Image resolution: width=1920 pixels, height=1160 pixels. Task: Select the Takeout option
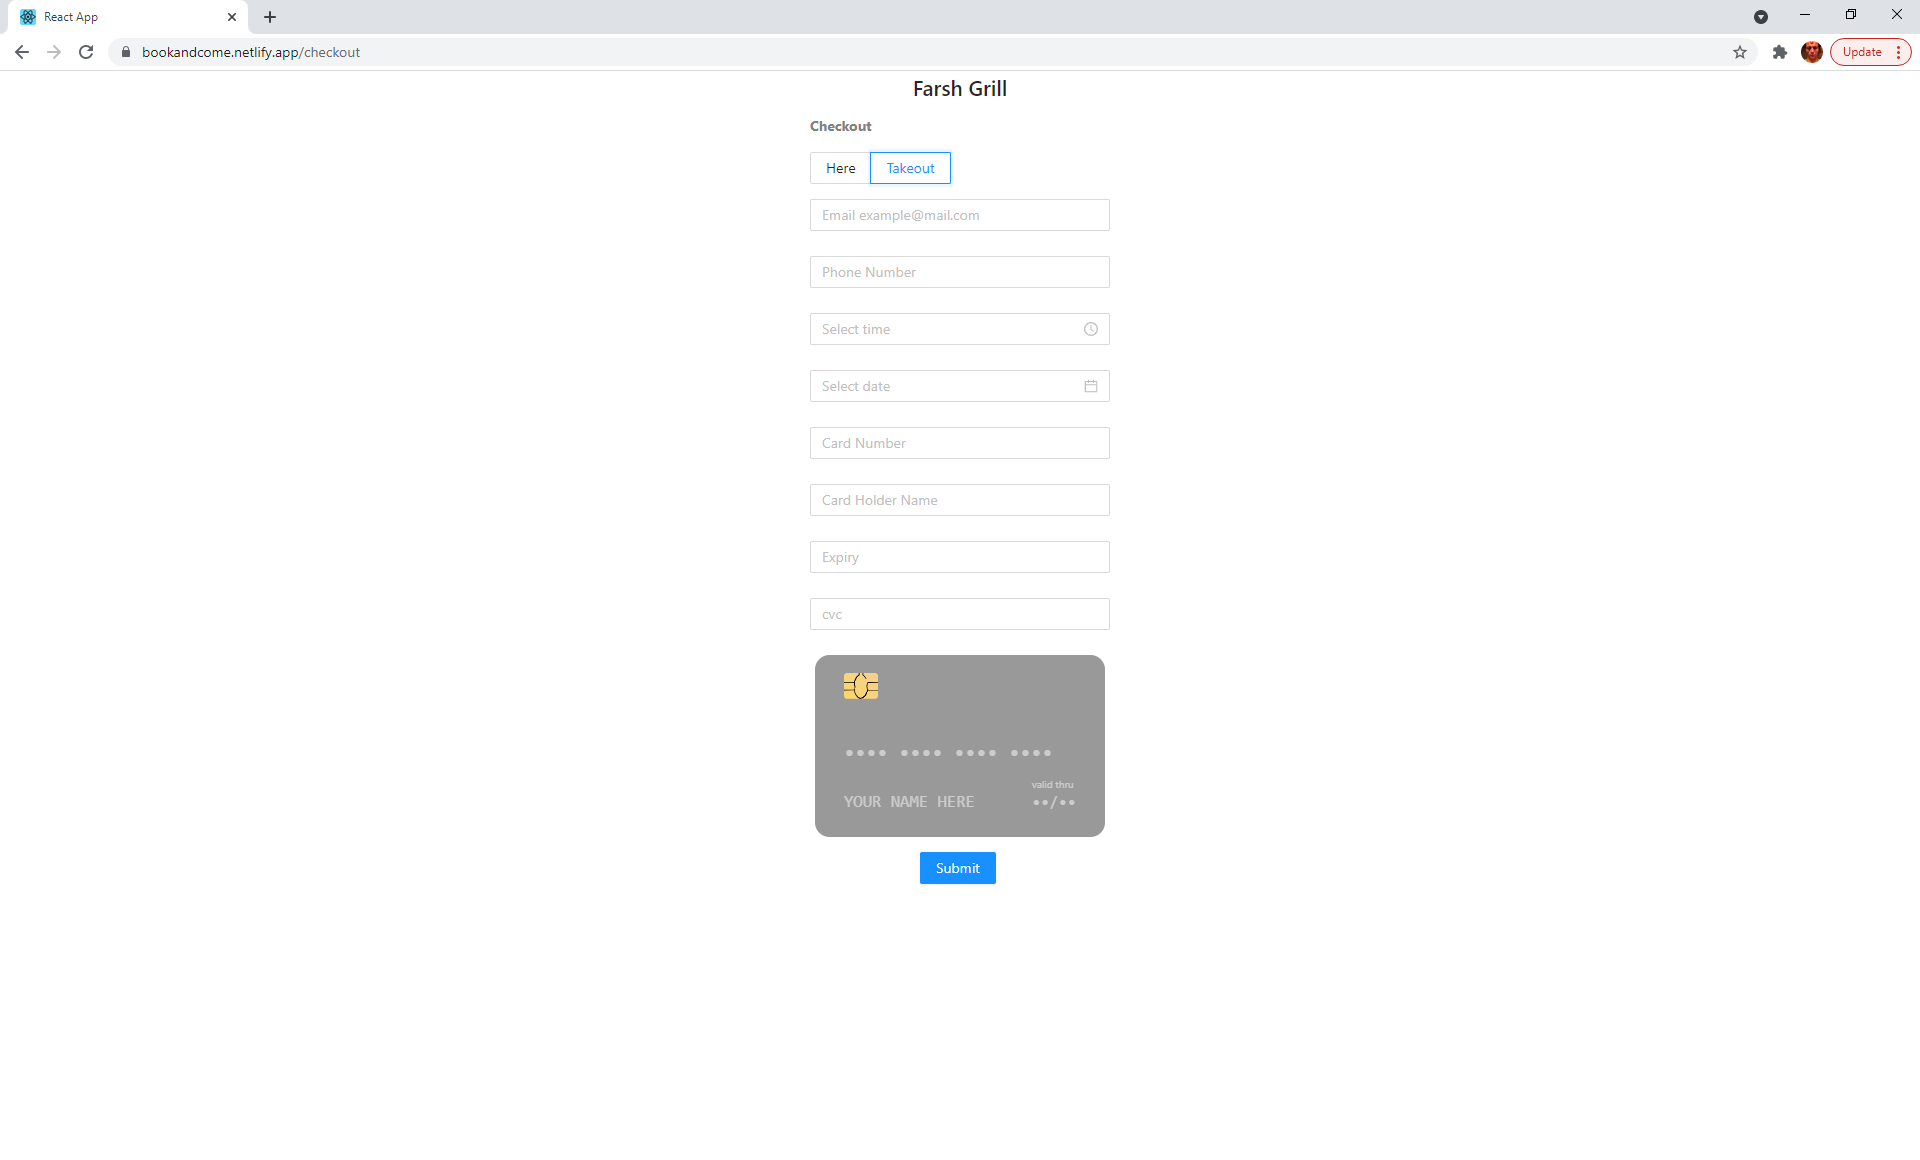(910, 168)
